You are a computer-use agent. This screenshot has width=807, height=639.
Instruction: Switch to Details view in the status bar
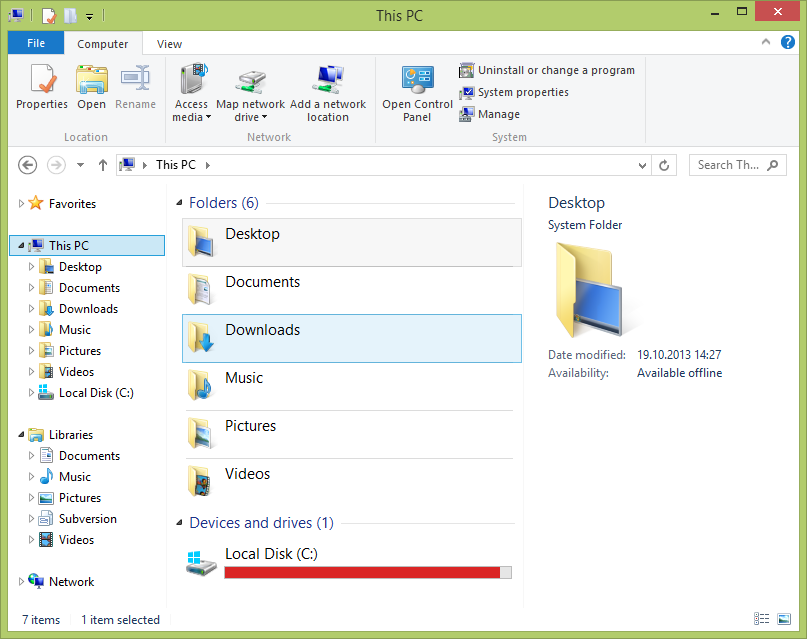tap(761, 619)
